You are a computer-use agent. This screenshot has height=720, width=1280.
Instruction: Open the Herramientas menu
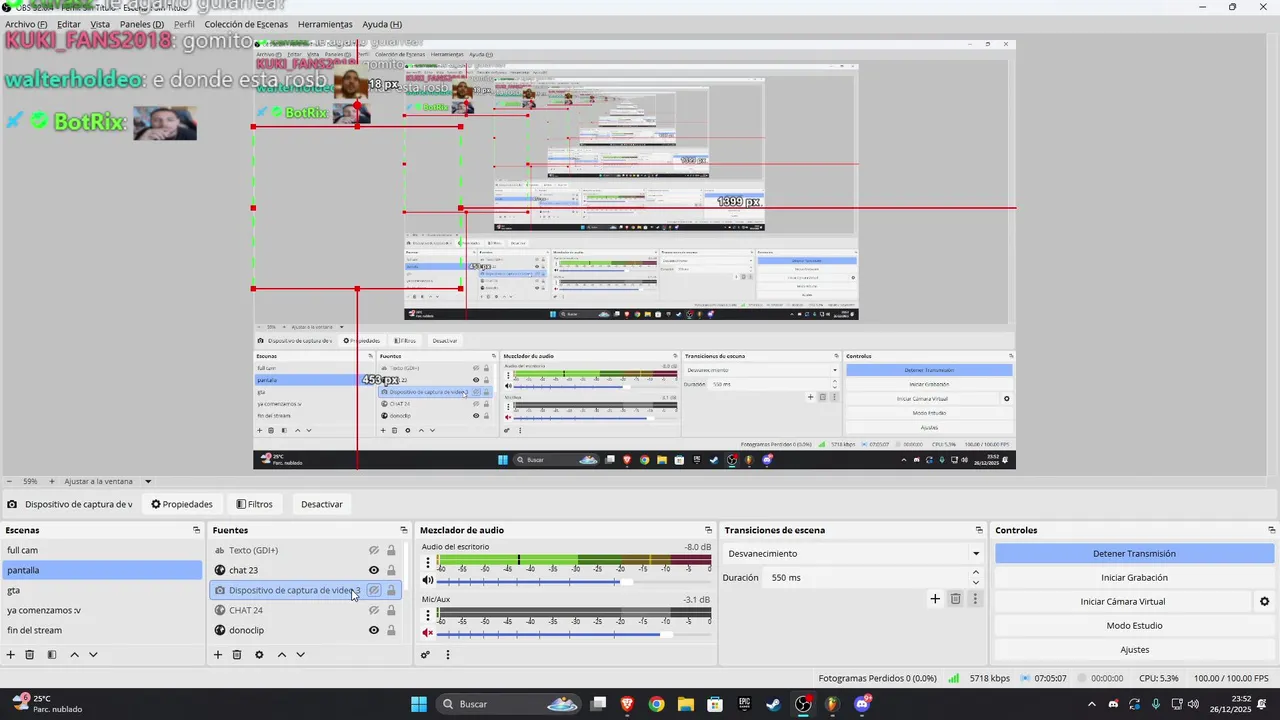325,24
